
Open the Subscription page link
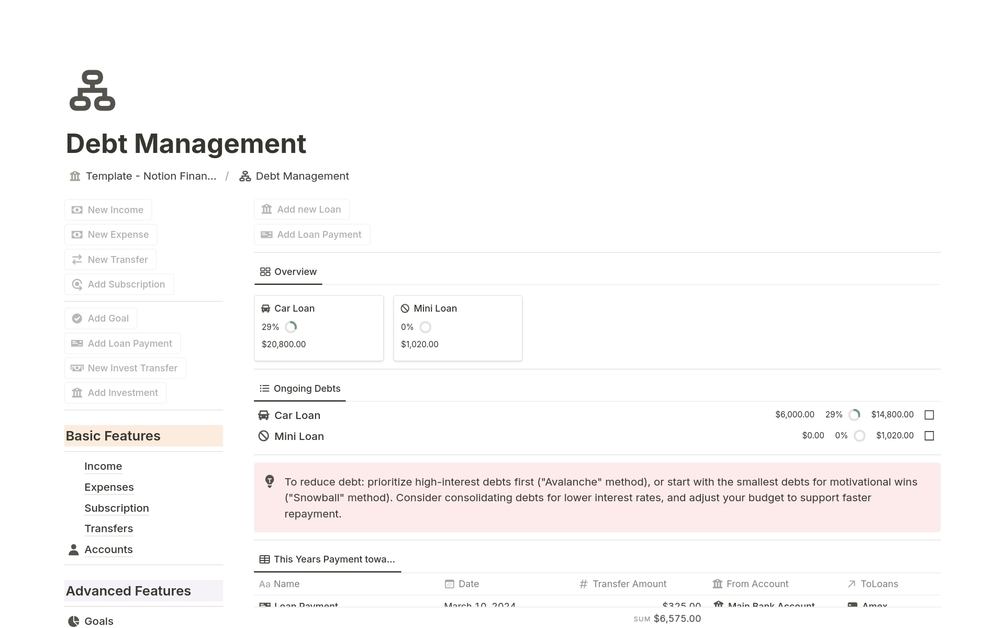(117, 508)
